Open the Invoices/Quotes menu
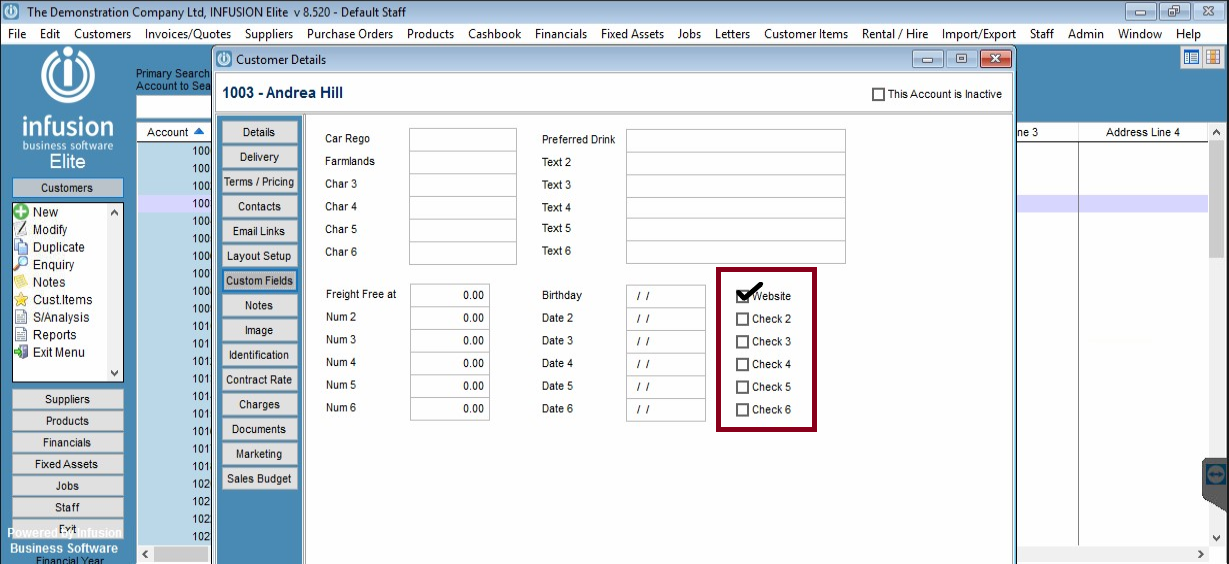This screenshot has height=564, width=1229. 187,34
